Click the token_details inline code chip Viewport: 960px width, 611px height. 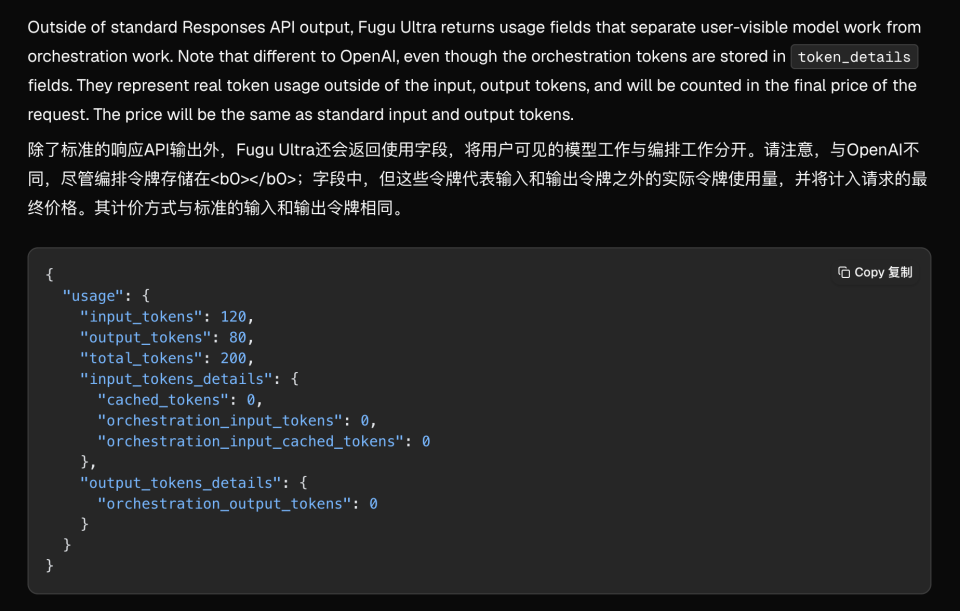click(854, 57)
